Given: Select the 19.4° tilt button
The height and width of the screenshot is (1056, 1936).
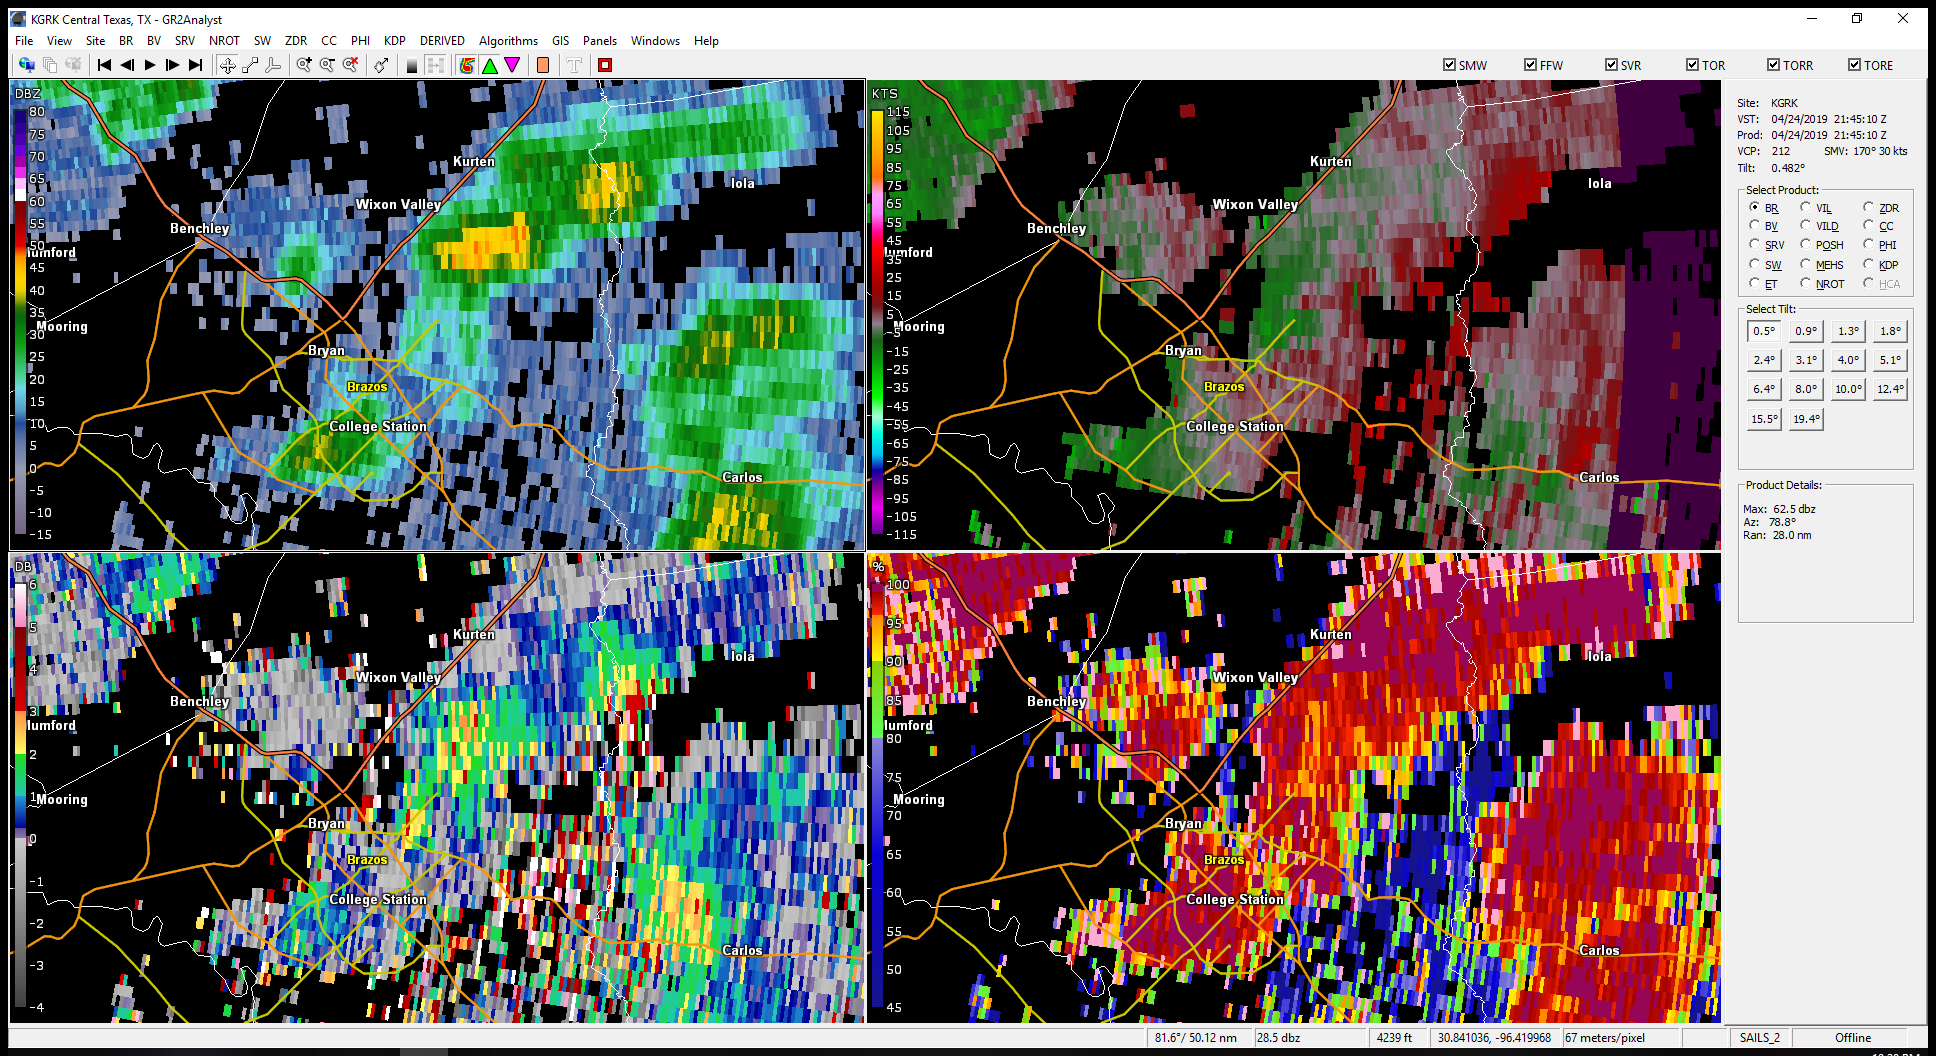Looking at the screenshot, I should [x=1806, y=419].
